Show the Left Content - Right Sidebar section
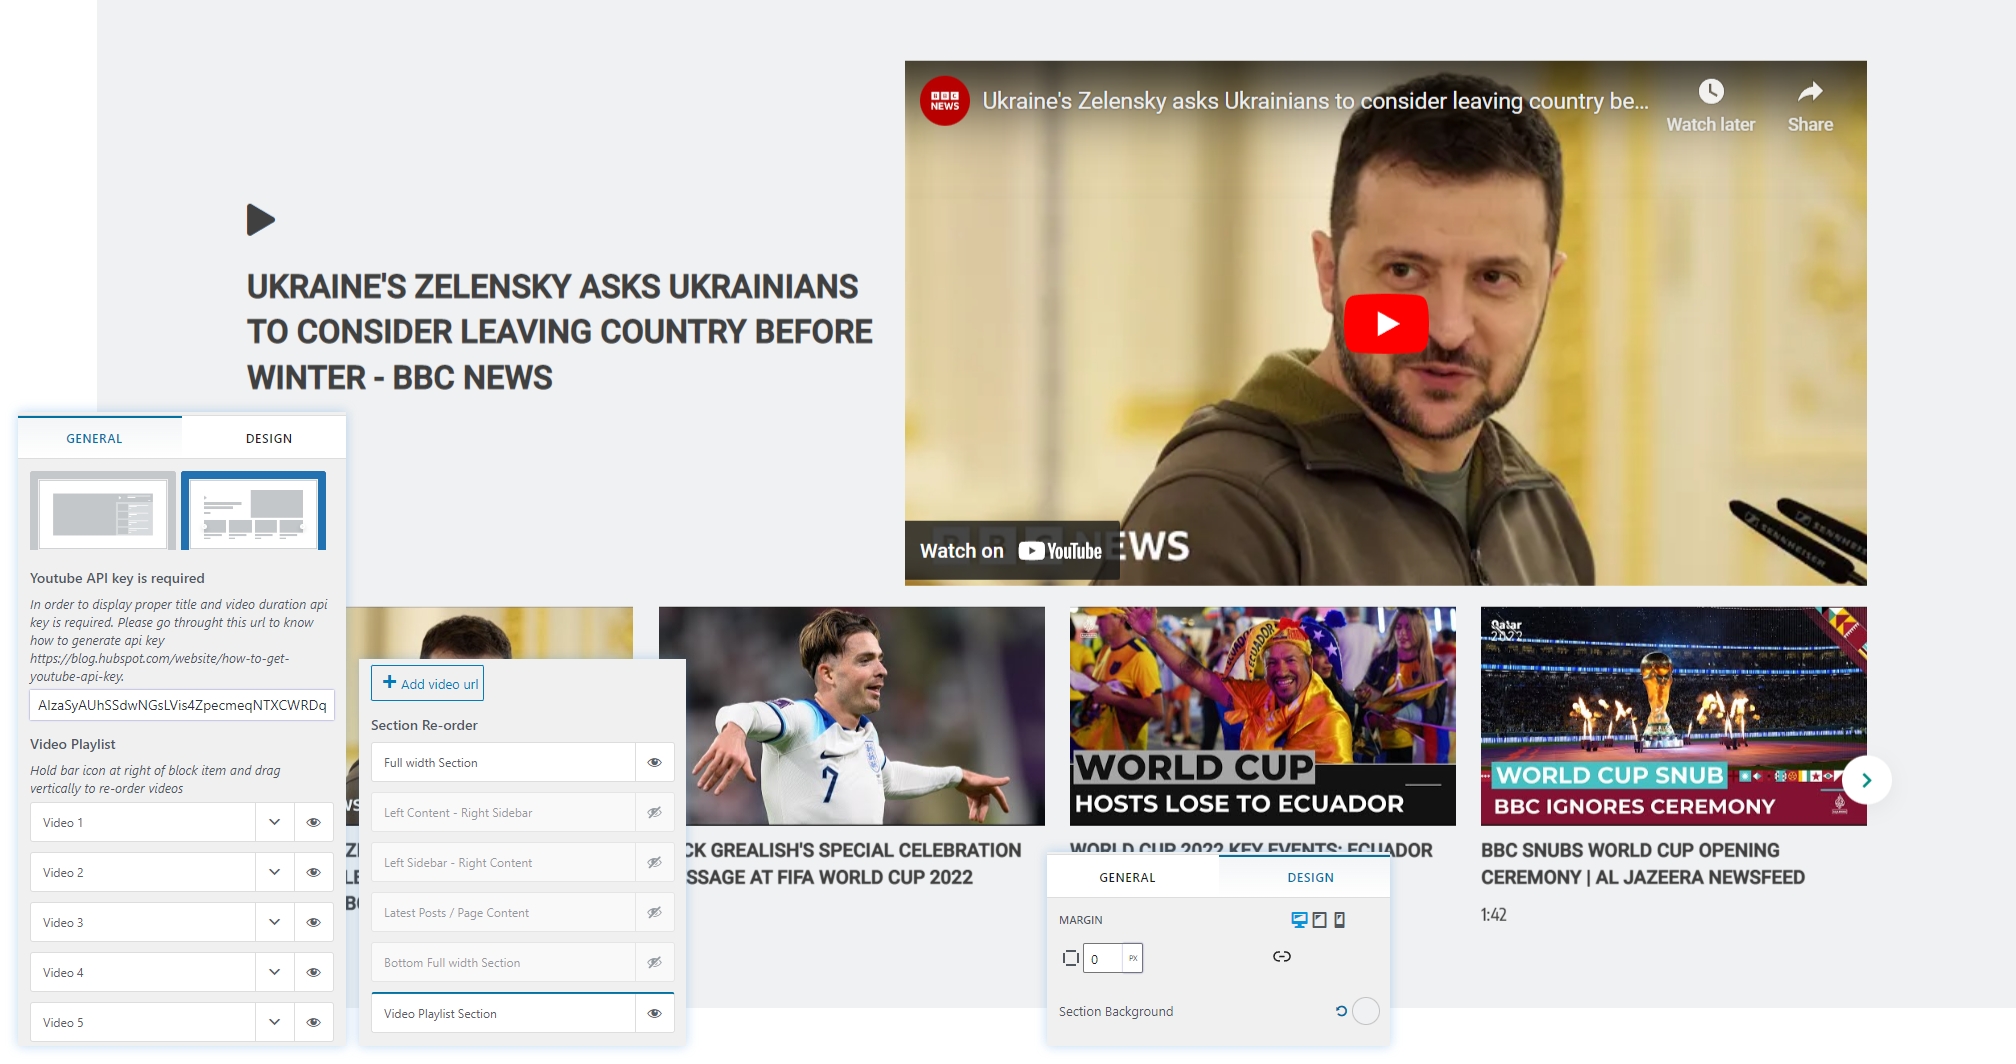Screen dimensions: 2016x1064 click(655, 813)
